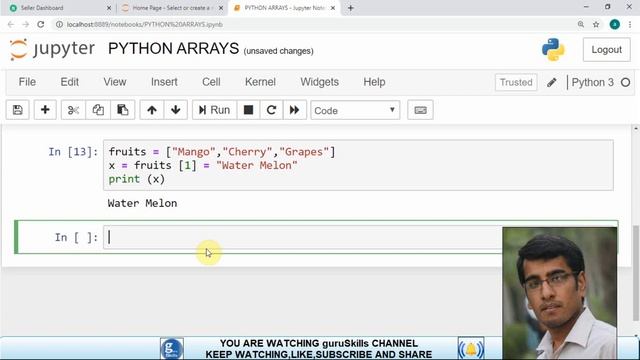Screen dimensions: 640x360
Task: Open the cell type dropdown showing Code
Action: [x=355, y=110]
